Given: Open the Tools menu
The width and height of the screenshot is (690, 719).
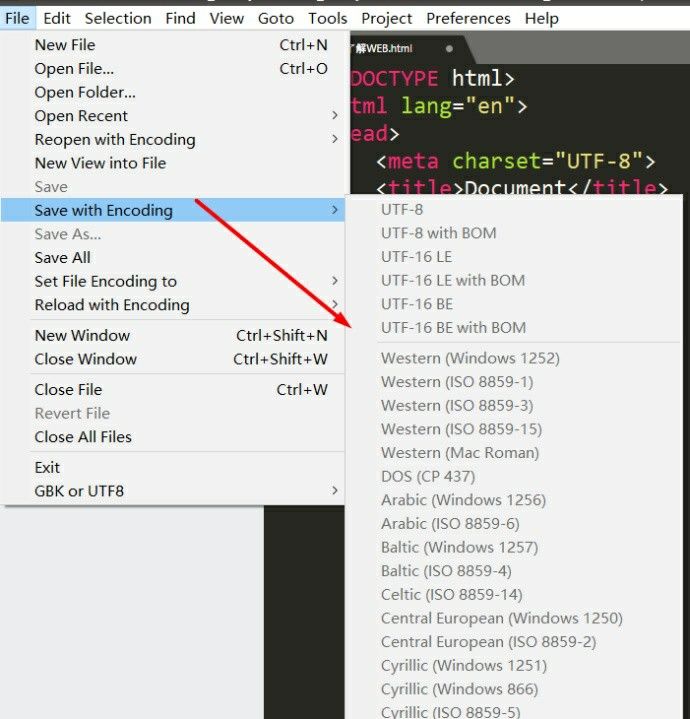Looking at the screenshot, I should 327,18.
